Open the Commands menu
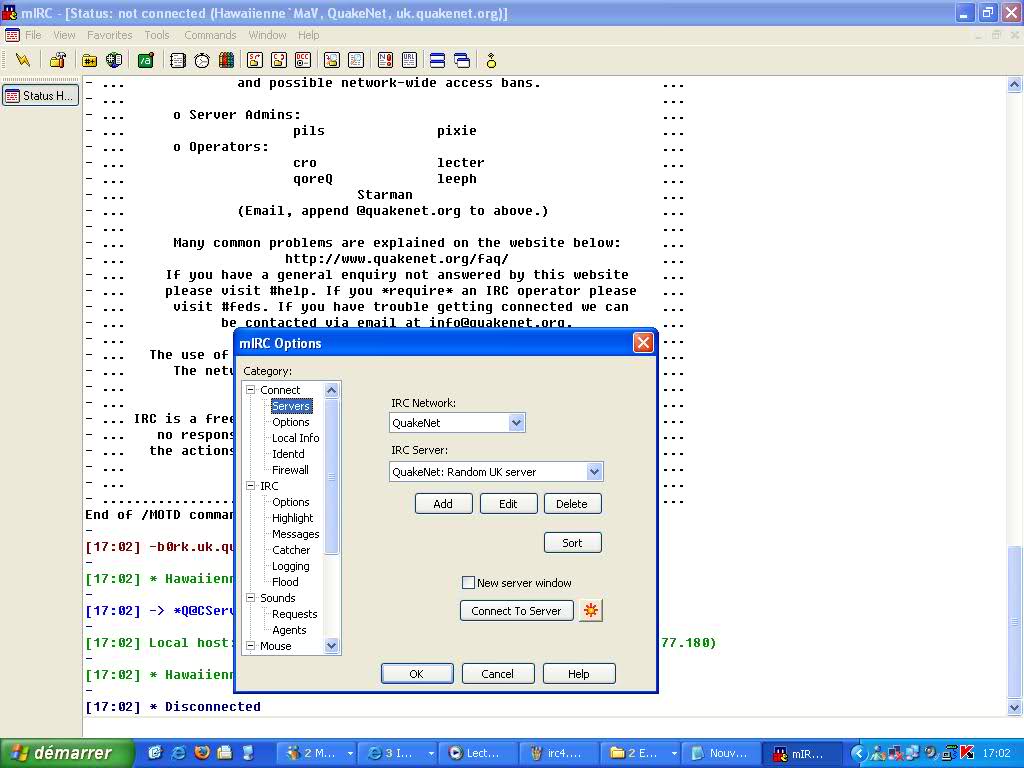This screenshot has height=768, width=1024. pos(210,35)
